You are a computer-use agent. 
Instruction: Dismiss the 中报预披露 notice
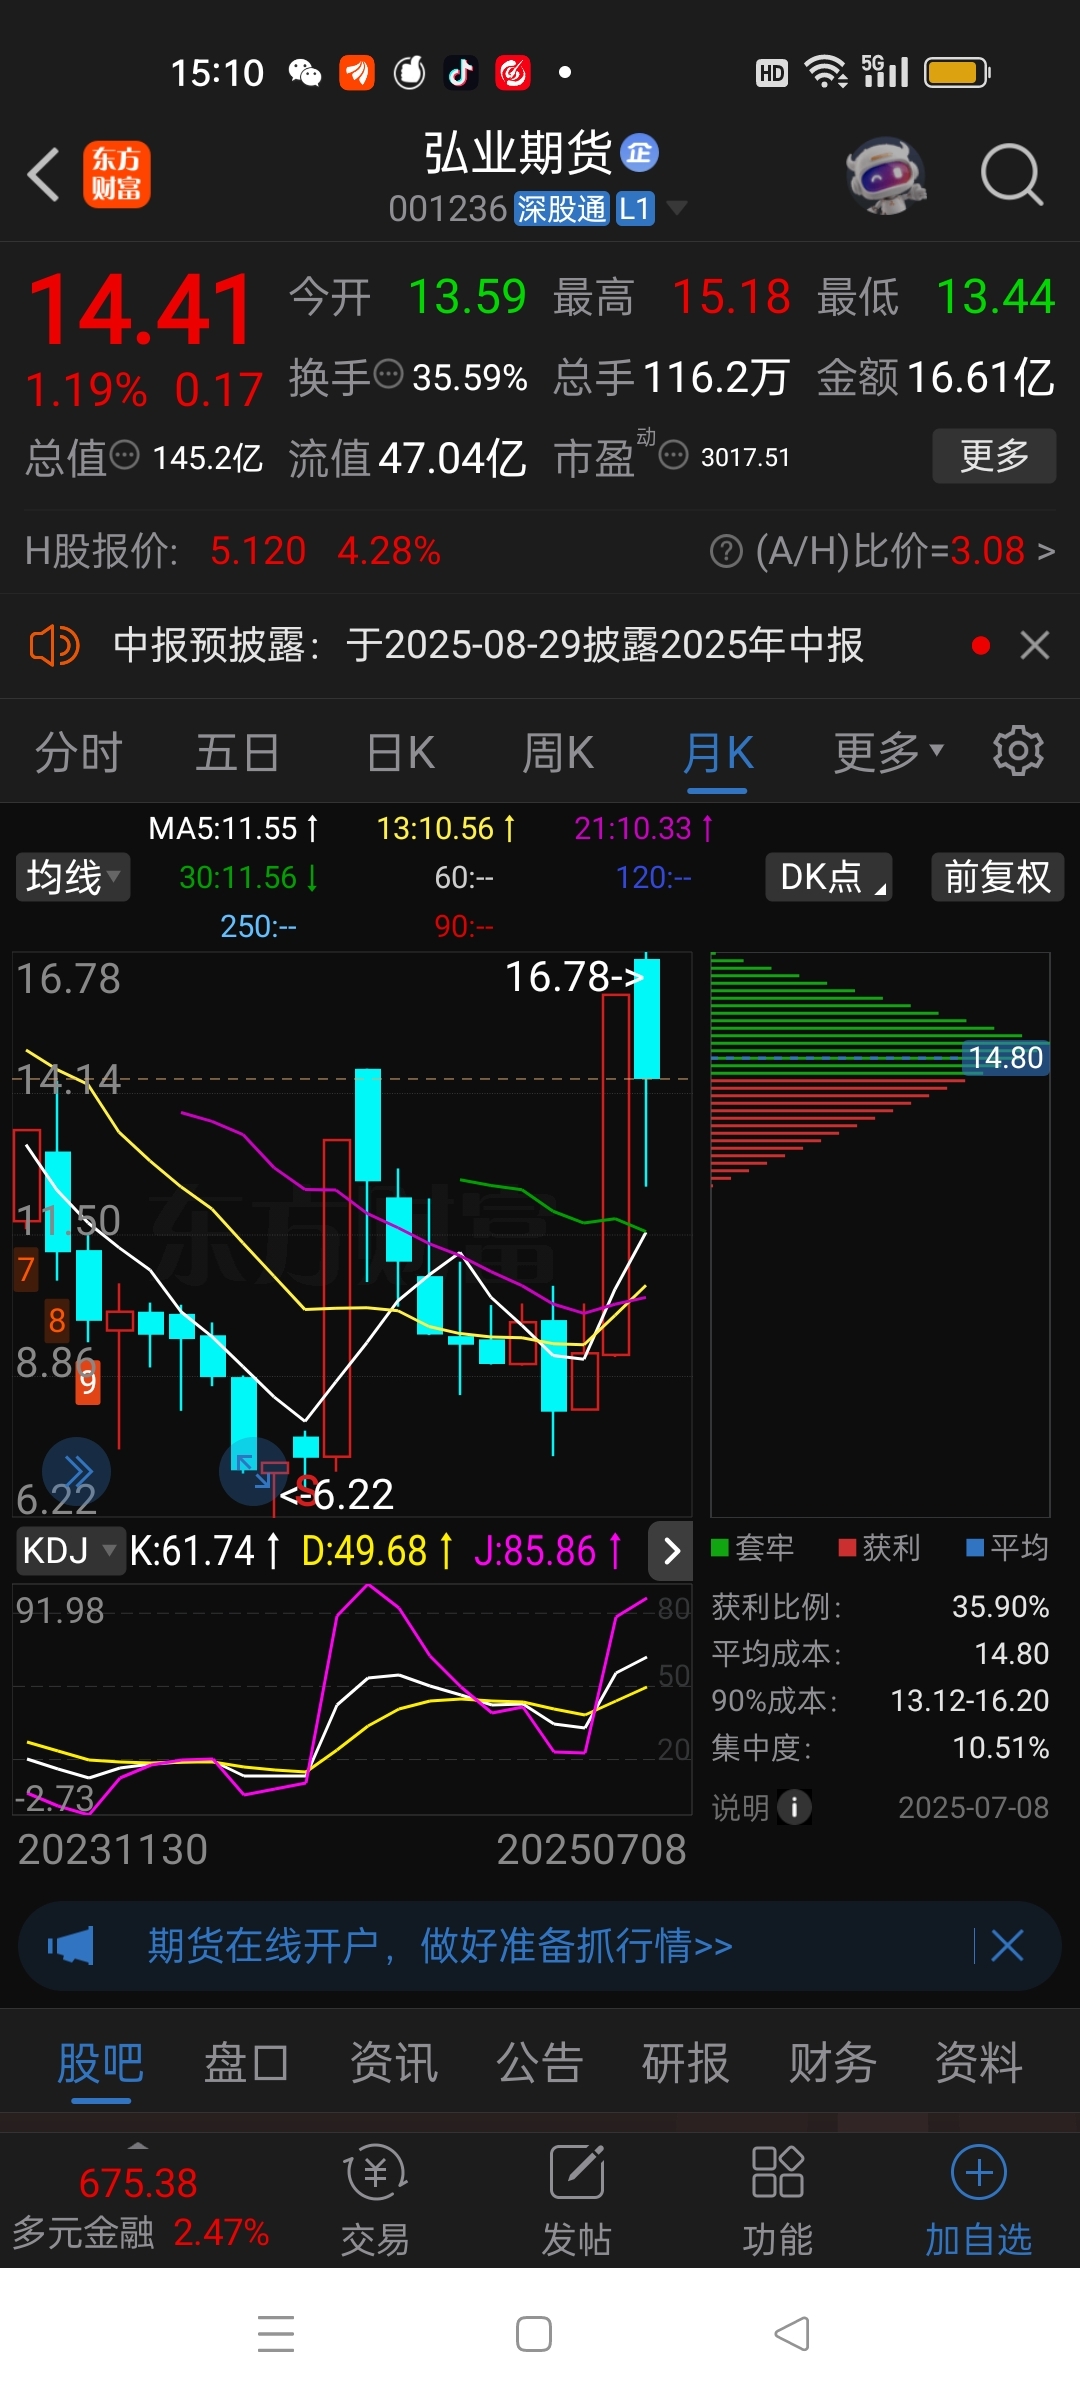tap(1035, 646)
